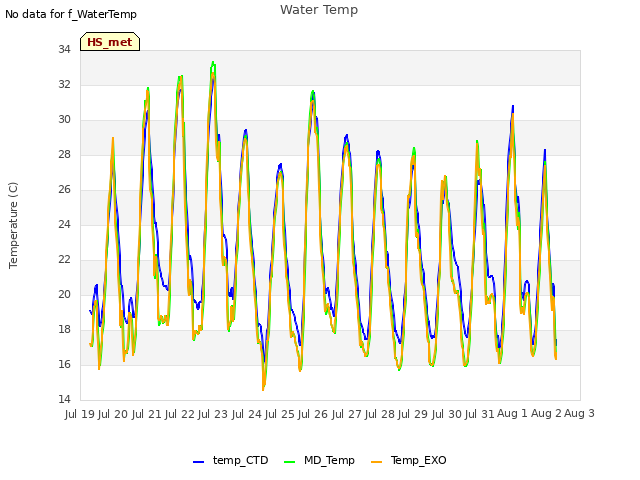This screenshot has width=640, height=480.
Task: Click the 30 y-axis tick label
Action: pos(64,120)
